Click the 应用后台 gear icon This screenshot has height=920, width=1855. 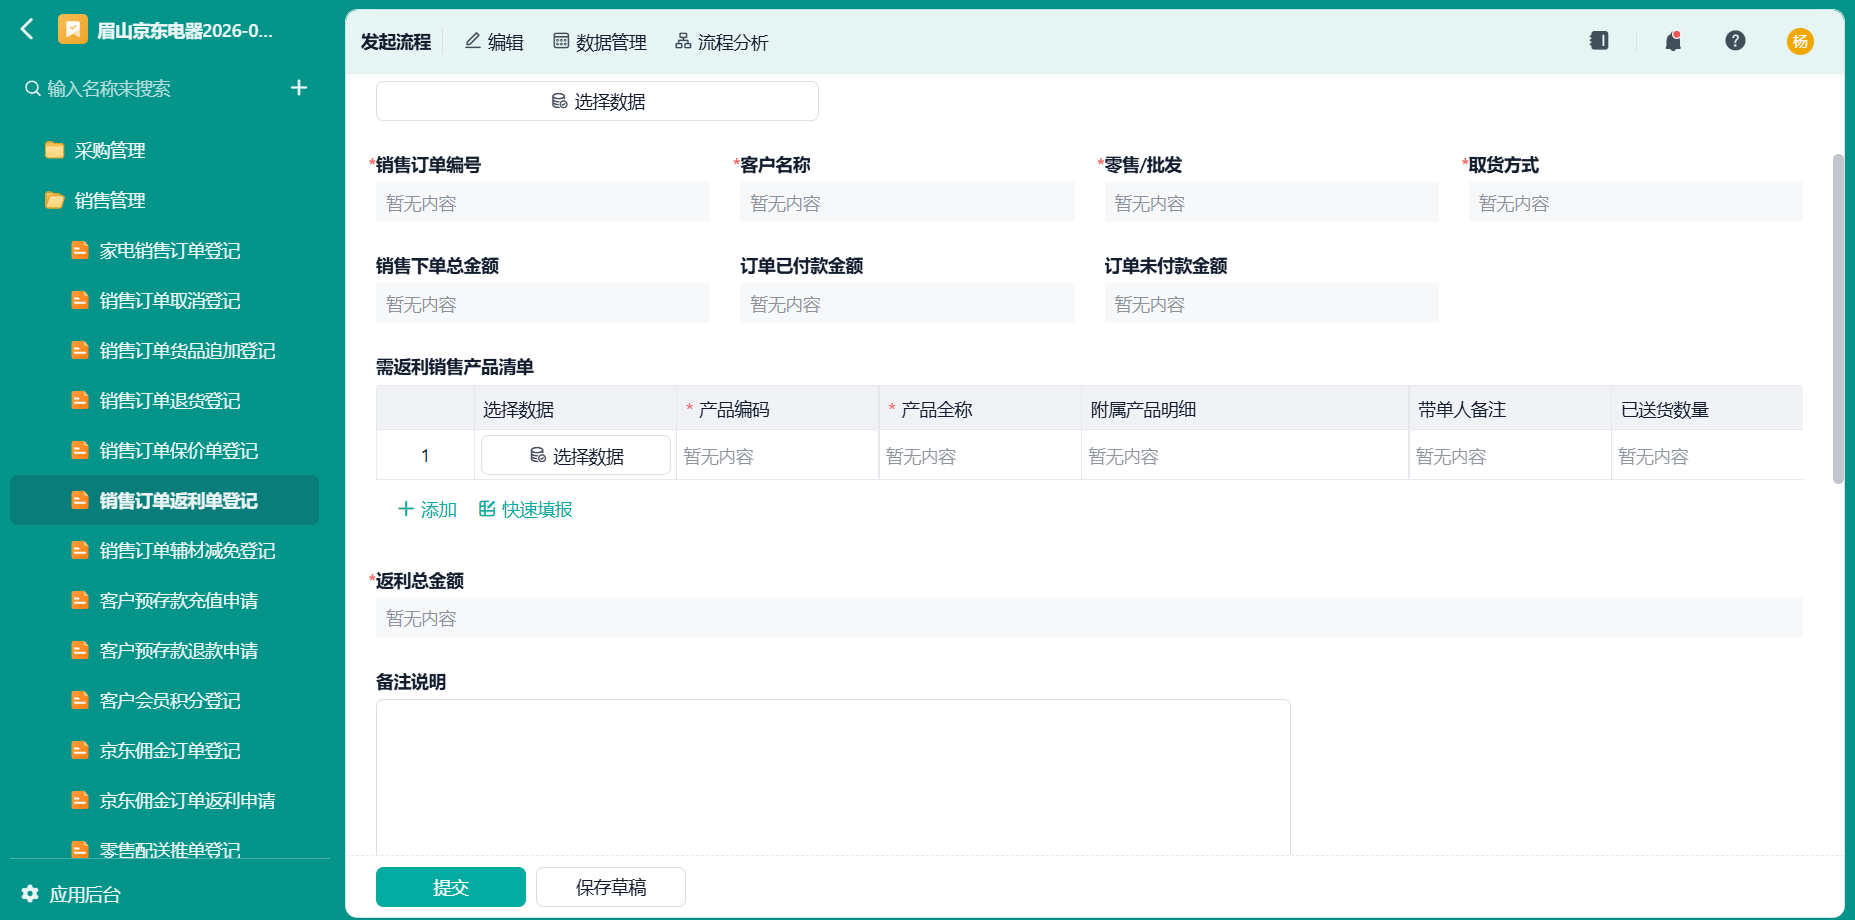click(x=30, y=894)
